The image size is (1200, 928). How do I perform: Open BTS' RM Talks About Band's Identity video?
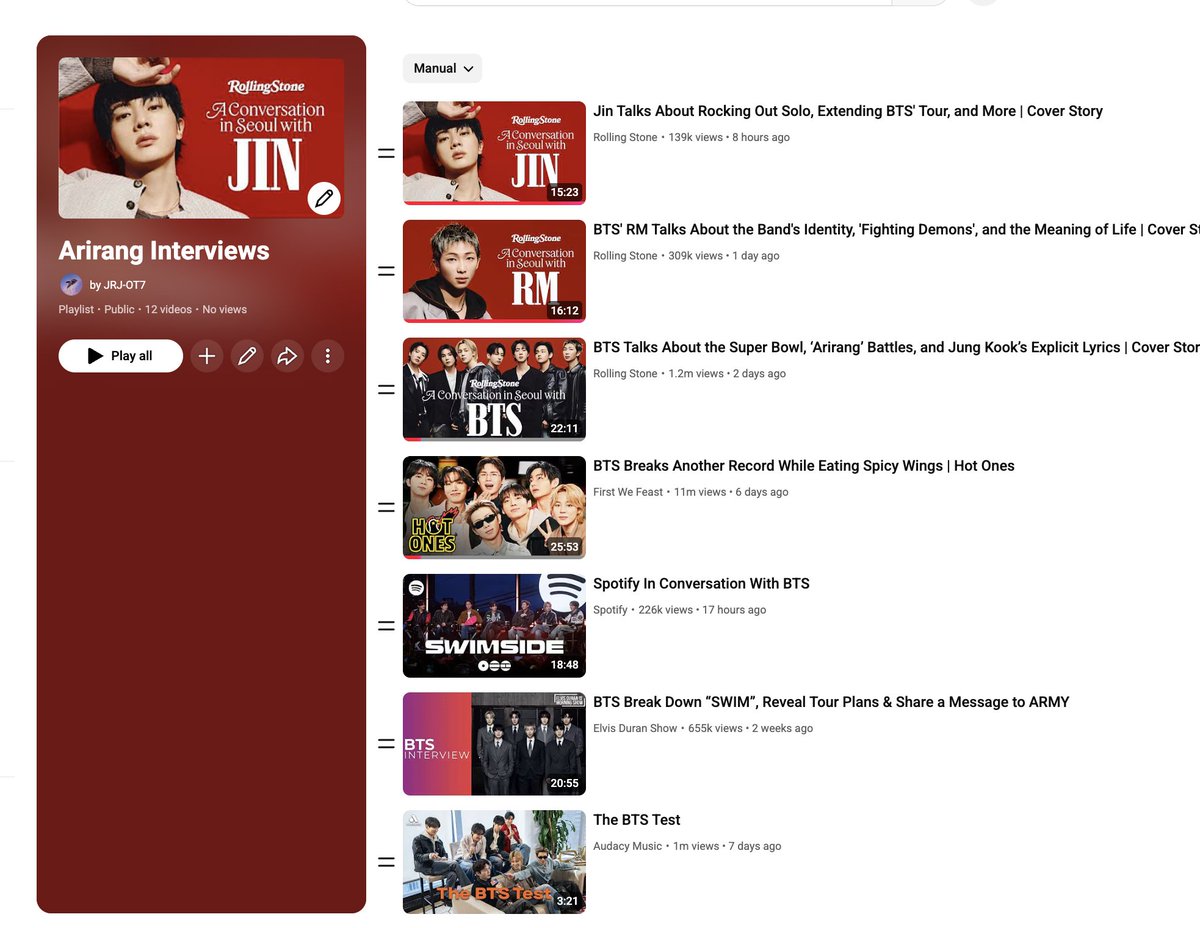click(896, 229)
